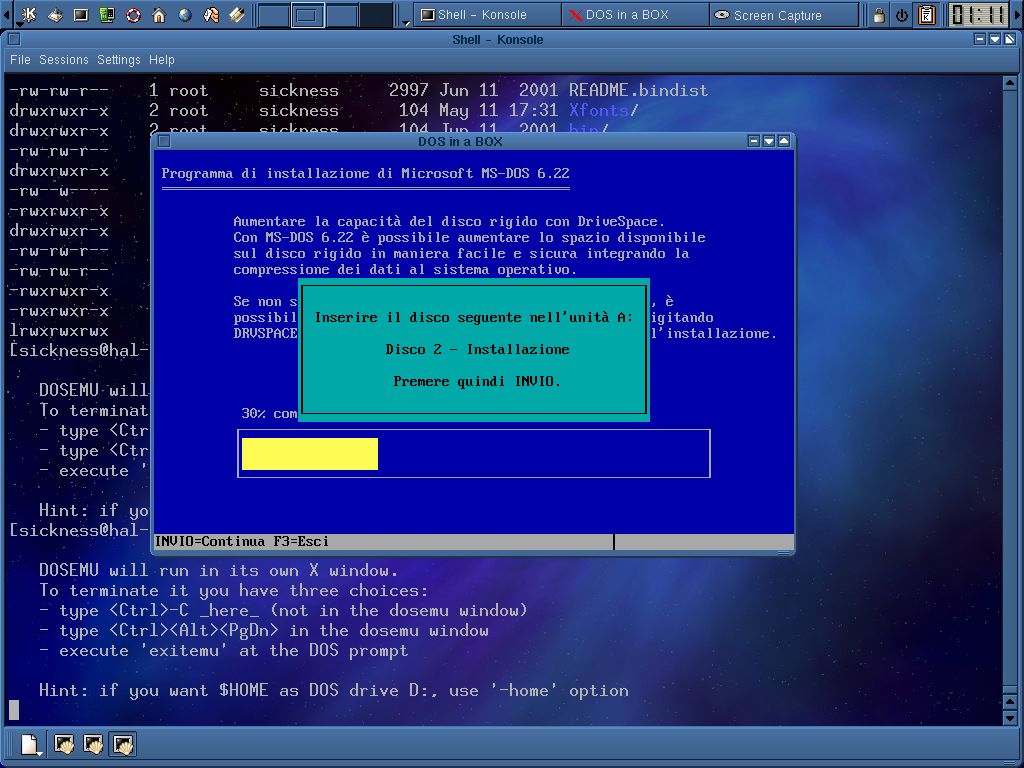Click the 'Premere quindi INVIO.' line
The height and width of the screenshot is (768, 1024).
tap(477, 381)
